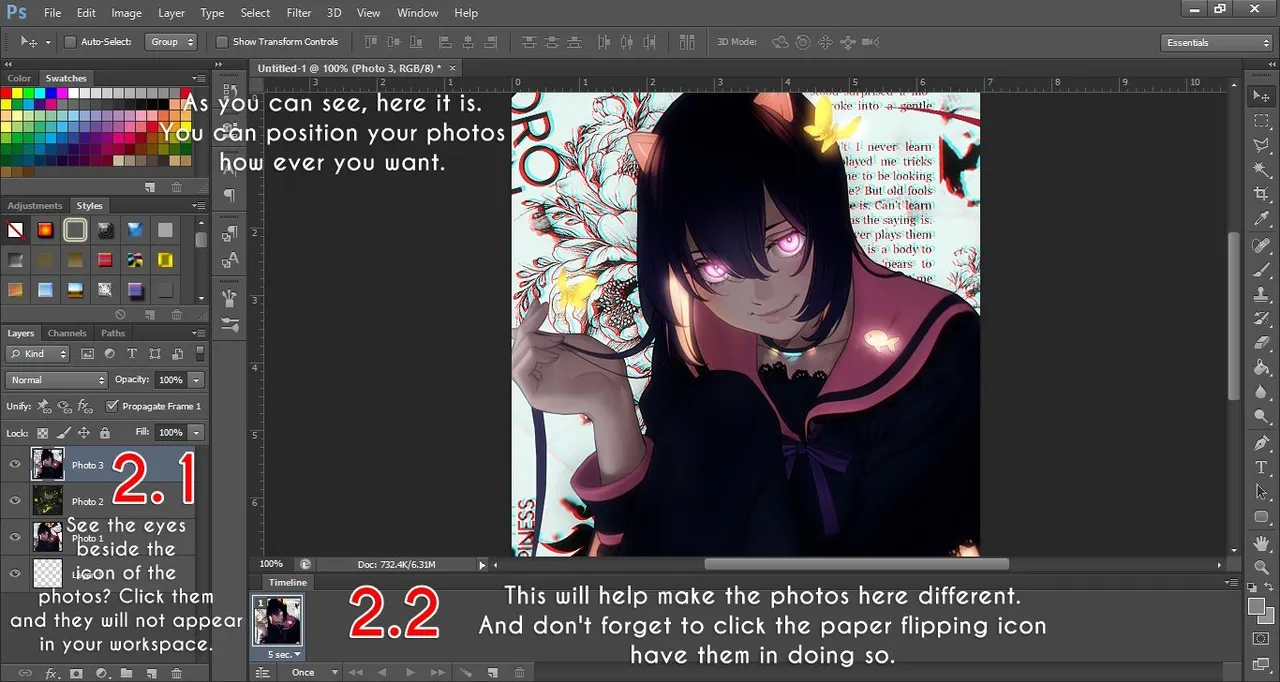Screen dimensions: 1280x682
Task: Lock transparent pixels icon
Action: [x=42, y=433]
